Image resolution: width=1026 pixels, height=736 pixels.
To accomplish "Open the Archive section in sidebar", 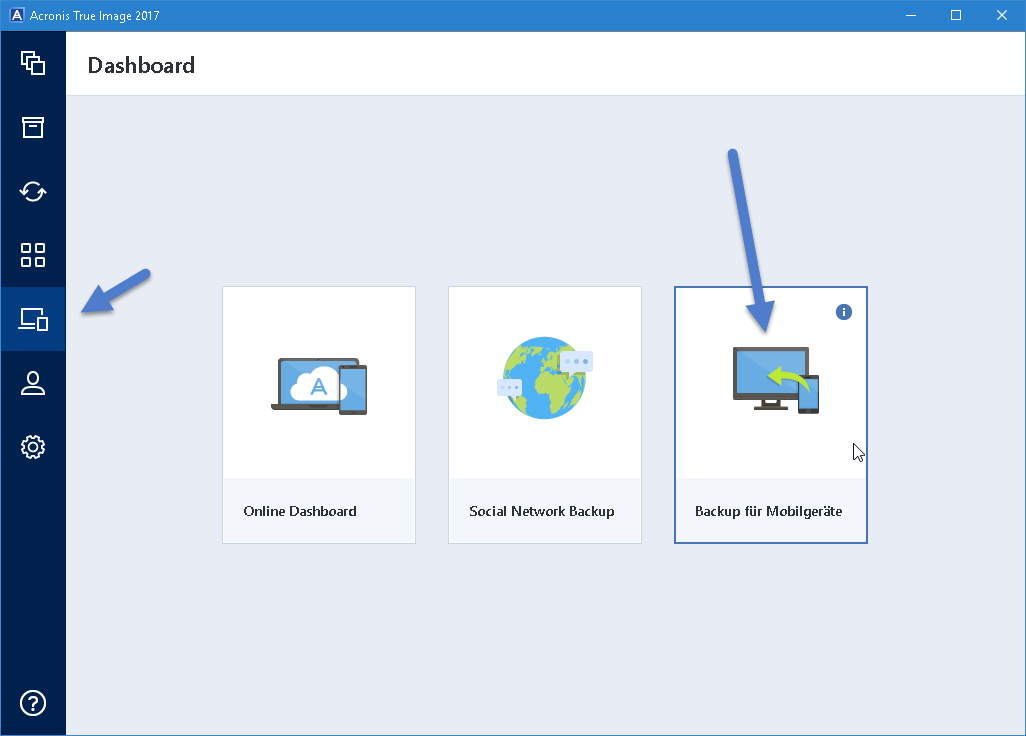I will 33,127.
